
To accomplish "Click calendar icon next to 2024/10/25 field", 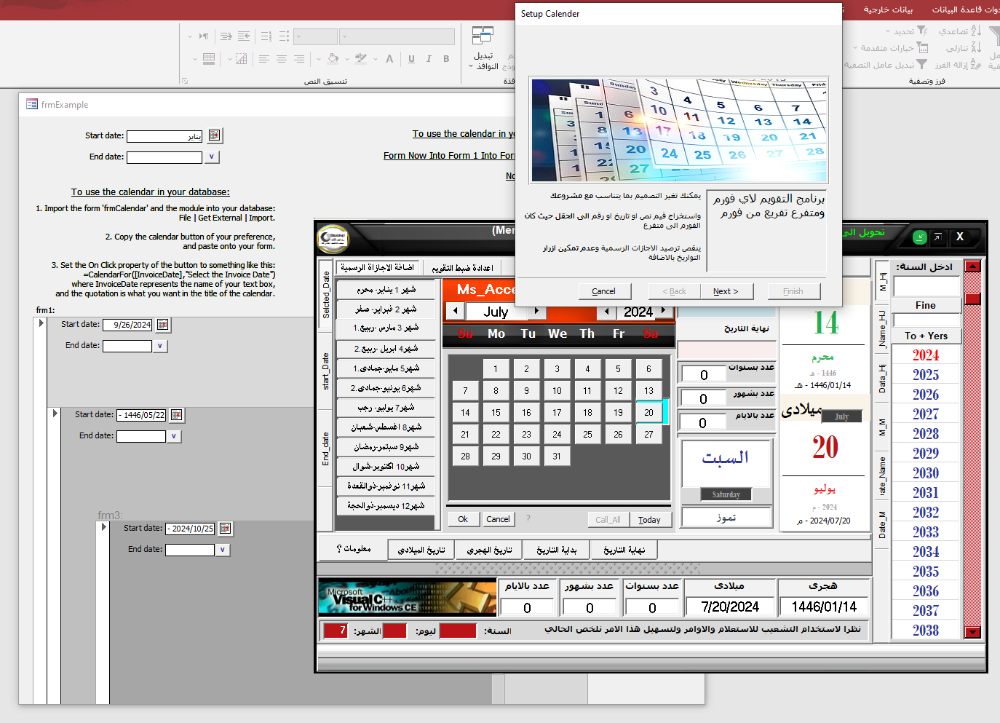I will (226, 528).
